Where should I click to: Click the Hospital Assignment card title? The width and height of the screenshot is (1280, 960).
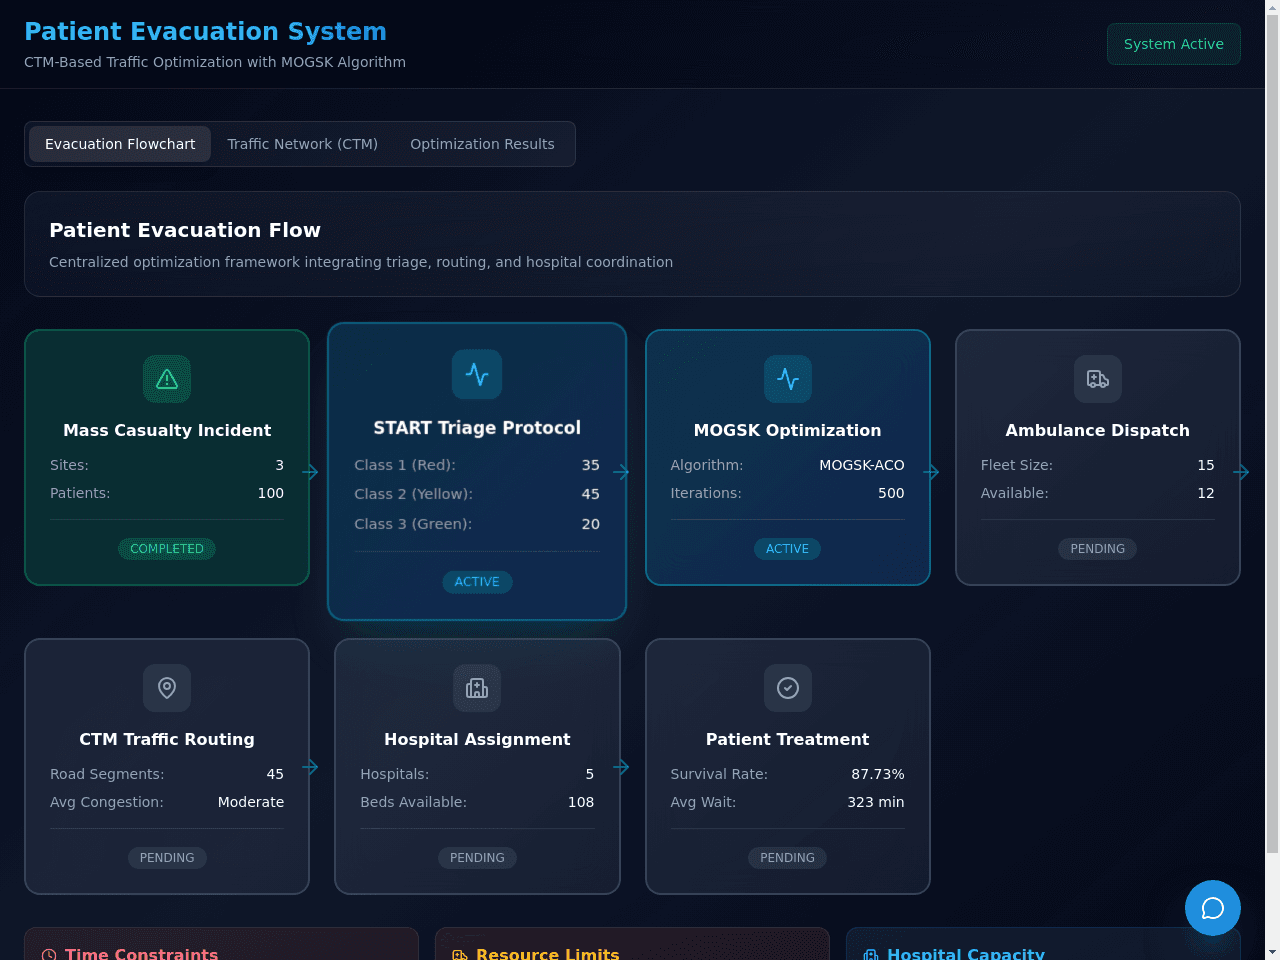click(477, 739)
